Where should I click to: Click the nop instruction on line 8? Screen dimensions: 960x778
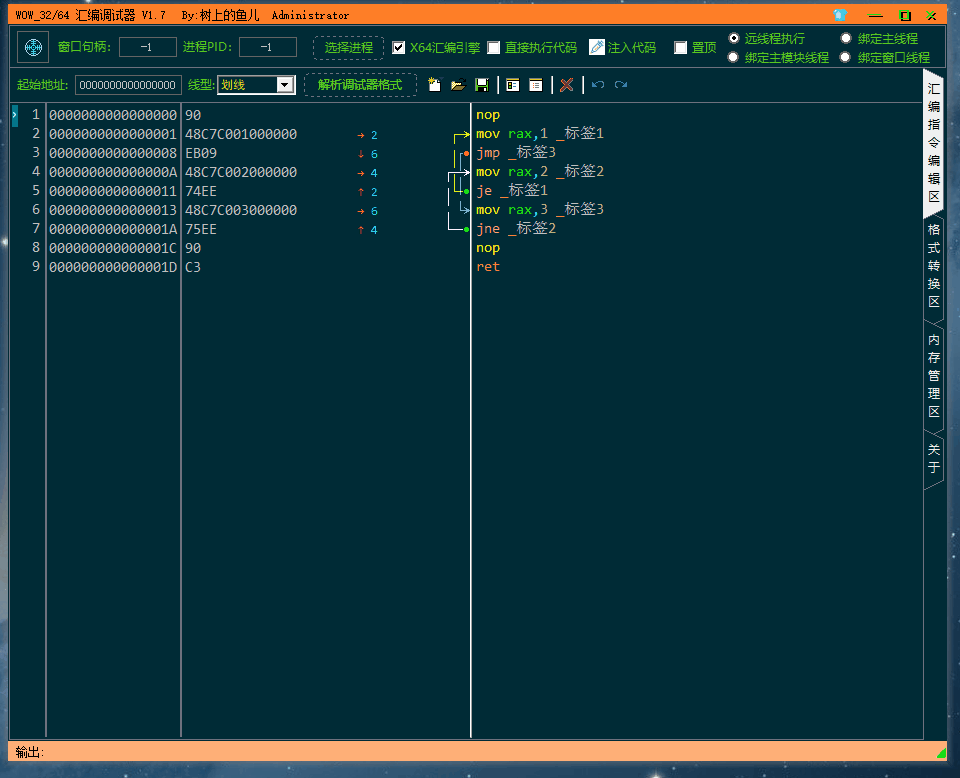pyautogui.click(x=488, y=247)
